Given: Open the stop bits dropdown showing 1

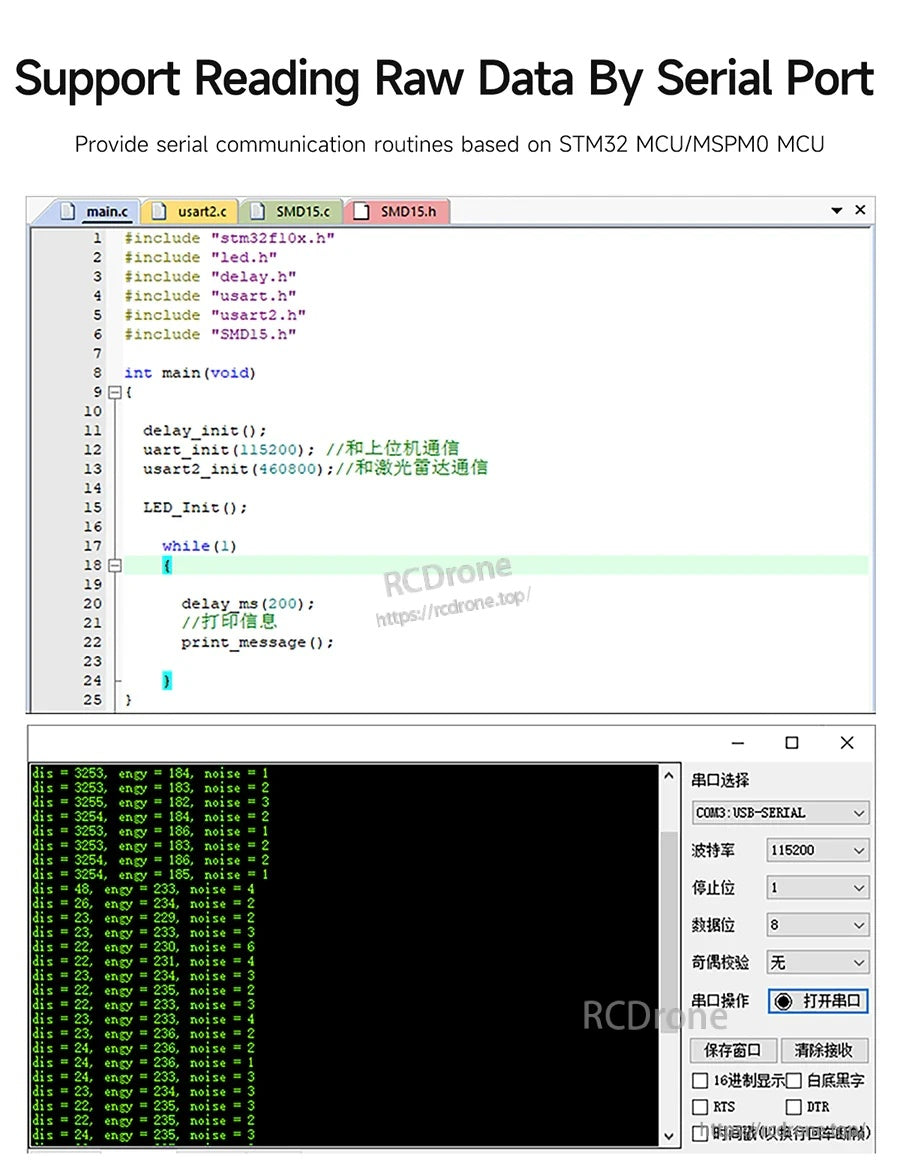Looking at the screenshot, I should (818, 887).
